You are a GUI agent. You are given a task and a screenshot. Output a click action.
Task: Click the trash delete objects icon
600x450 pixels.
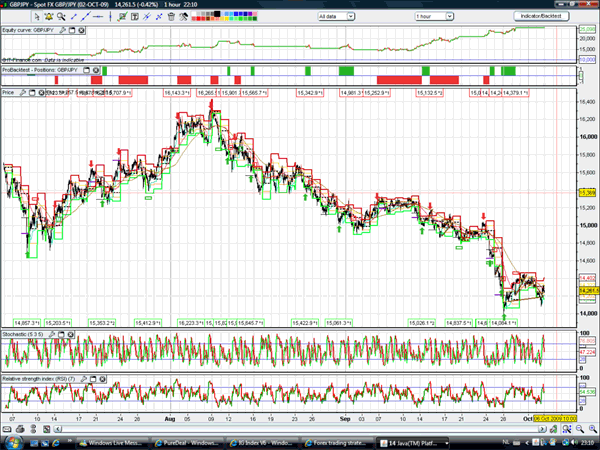click(x=171, y=16)
